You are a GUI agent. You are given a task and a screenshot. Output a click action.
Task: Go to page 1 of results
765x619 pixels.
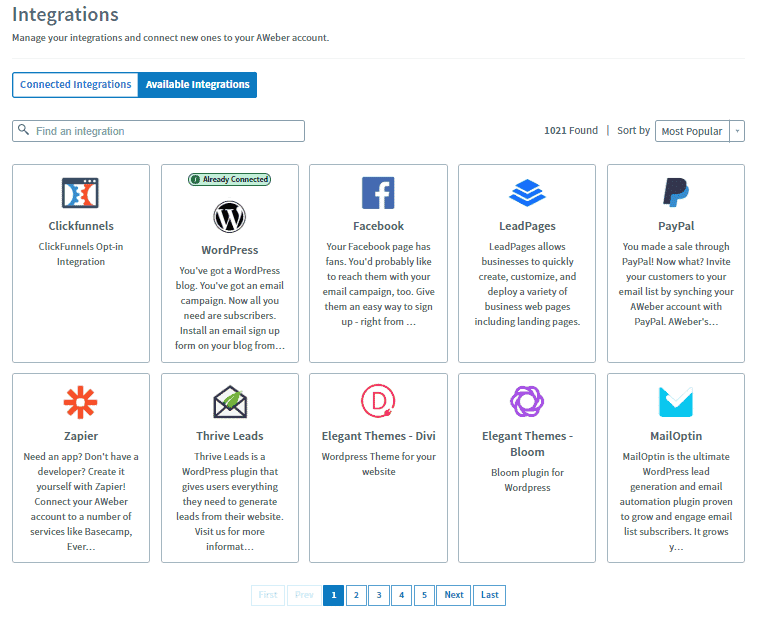334,595
